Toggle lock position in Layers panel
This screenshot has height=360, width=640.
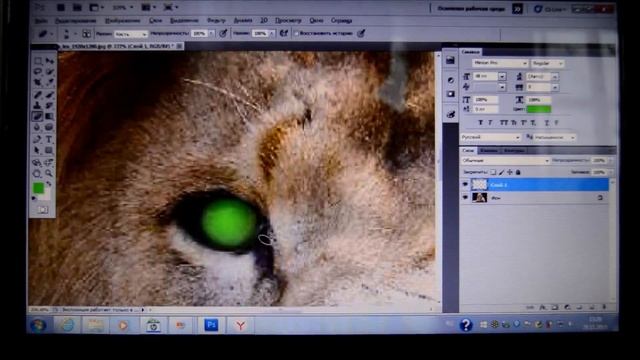pos(510,172)
